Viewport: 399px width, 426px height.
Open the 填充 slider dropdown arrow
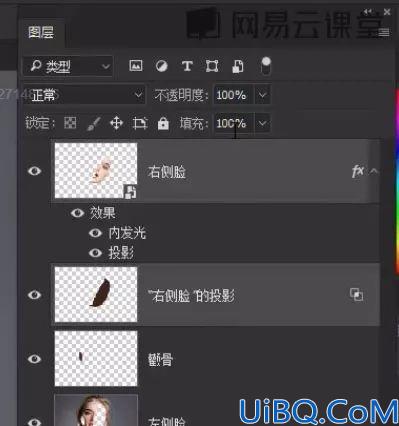[x=262, y=124]
